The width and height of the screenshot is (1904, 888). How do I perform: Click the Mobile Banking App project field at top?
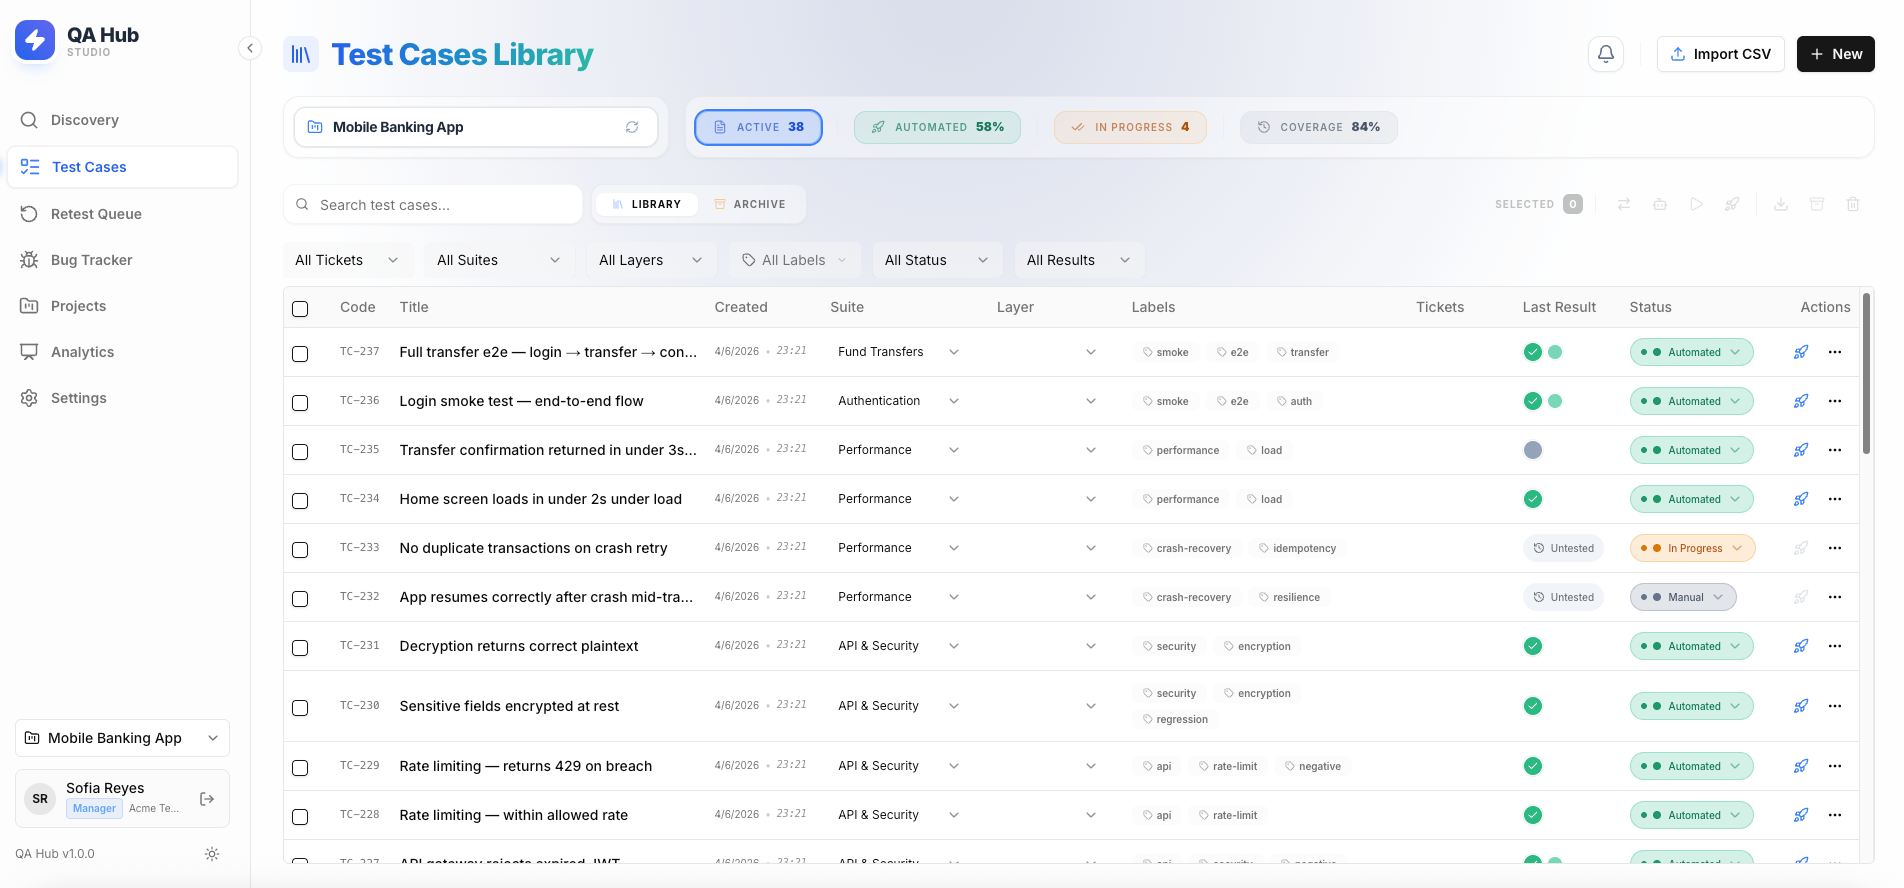(476, 127)
